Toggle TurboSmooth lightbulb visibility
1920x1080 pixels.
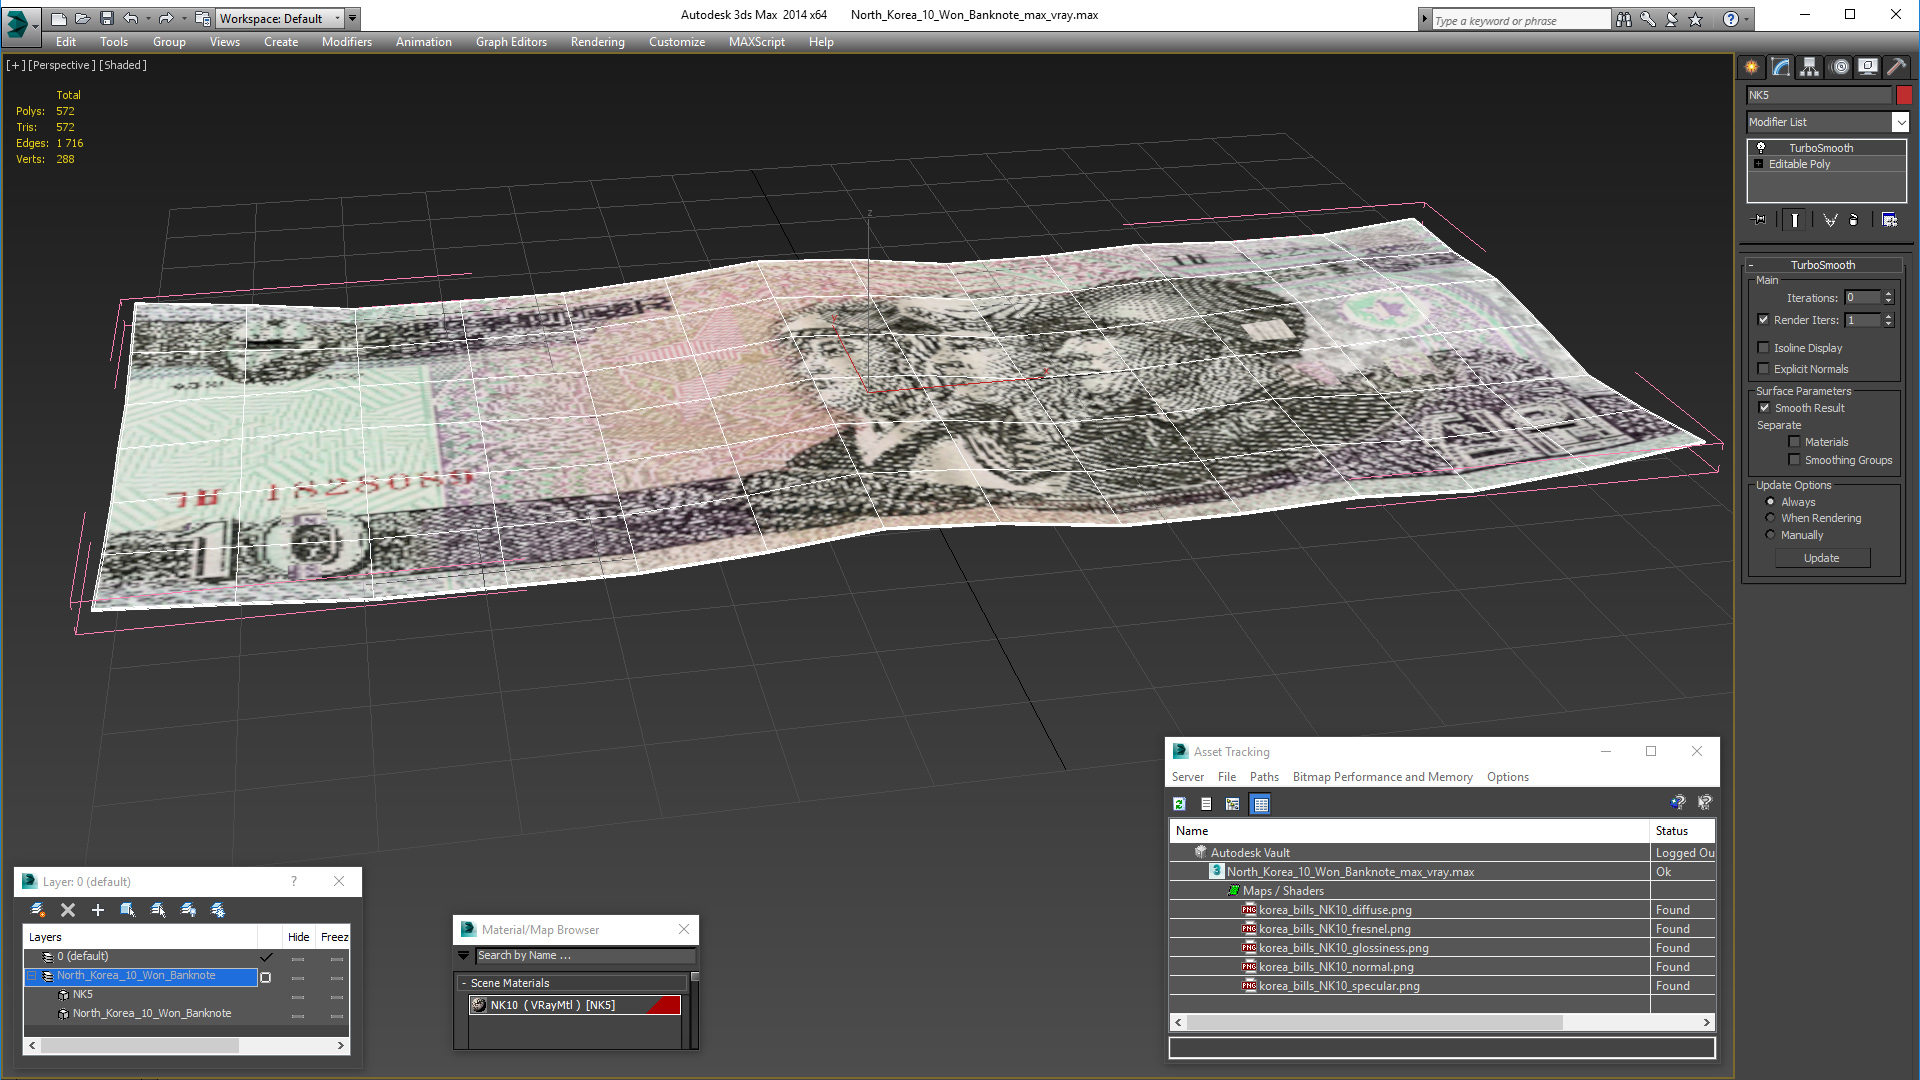tap(1761, 148)
